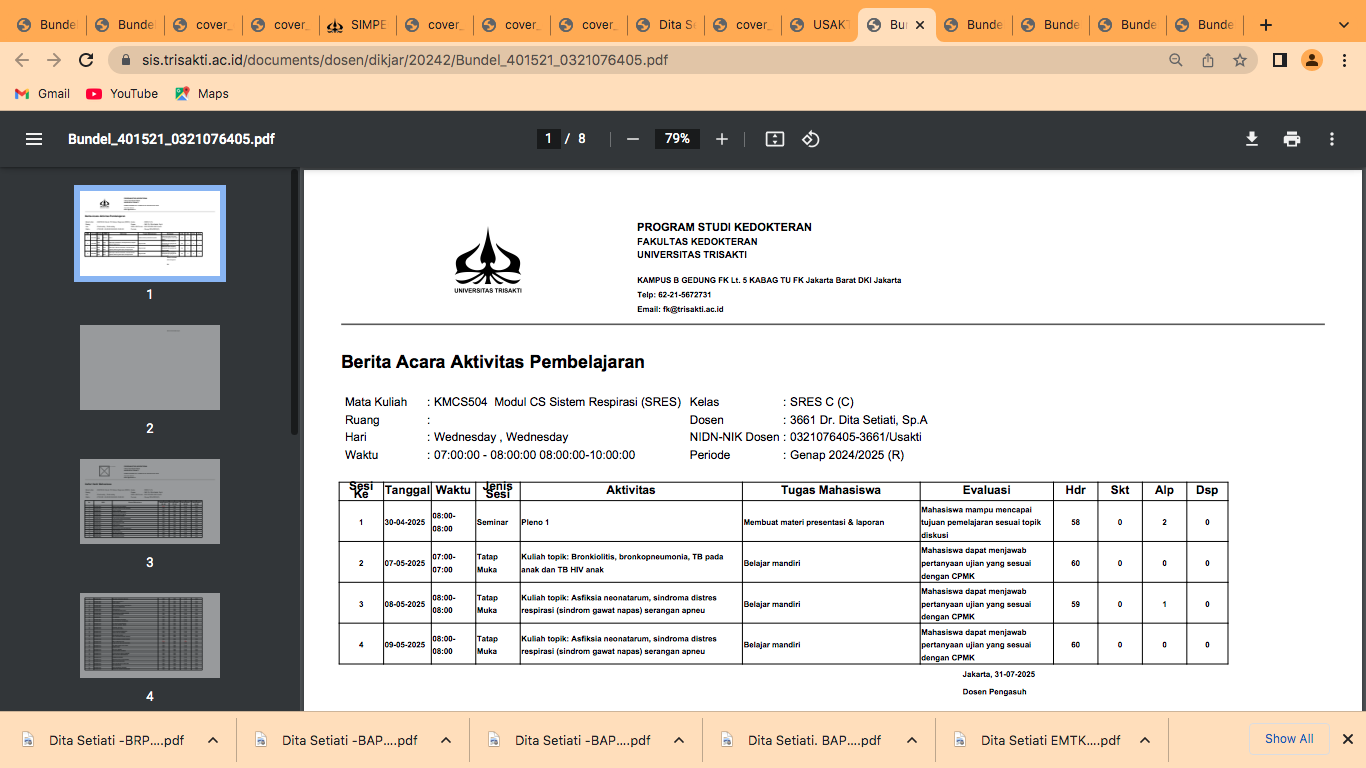Click the Tugas Mahasiswa column header
Viewport: 1366px width, 768px height.
tap(831, 490)
